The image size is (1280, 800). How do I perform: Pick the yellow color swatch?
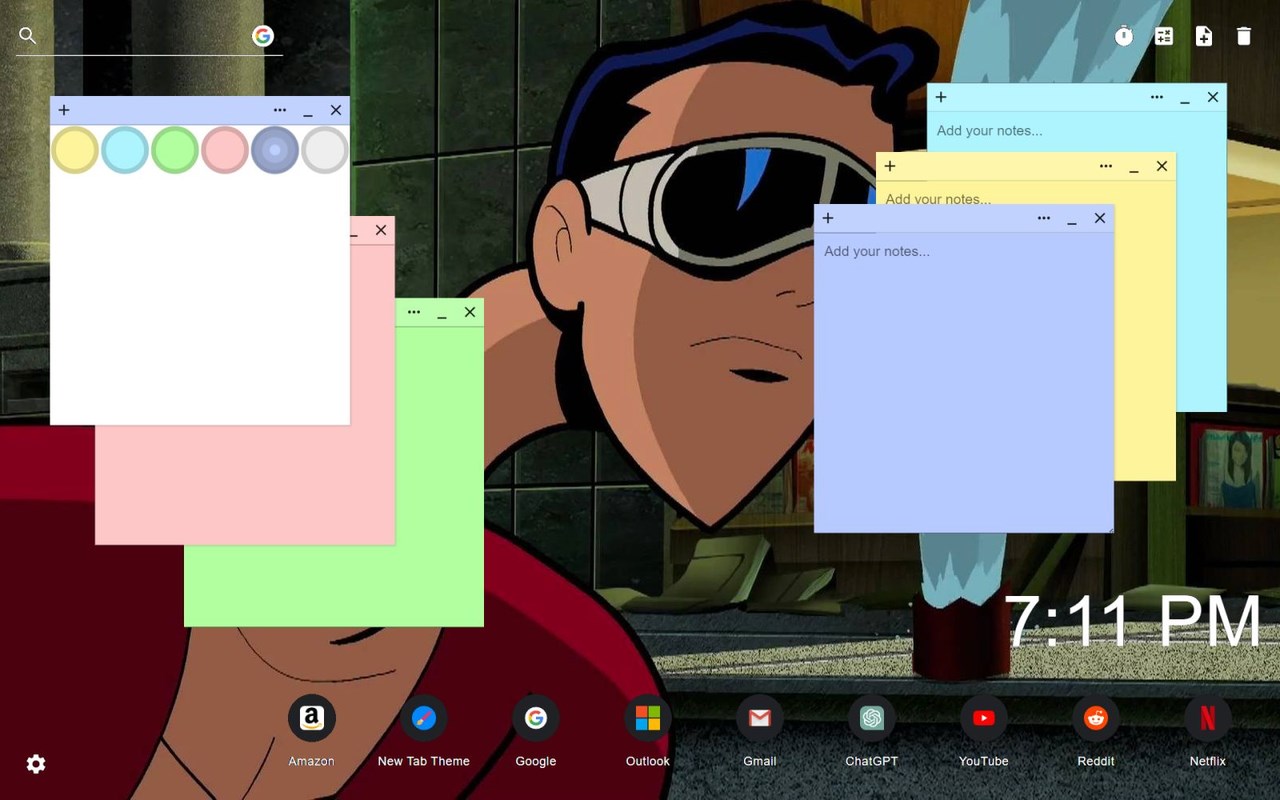[75, 150]
